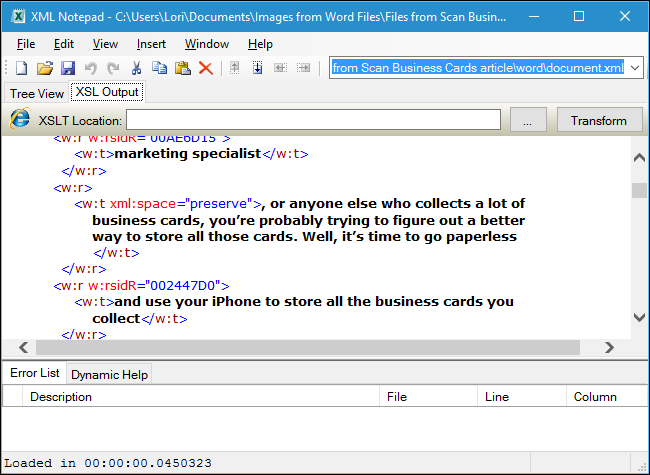Click the 'Loaded in 00:00:00.0450323' status text

[x=108, y=463]
